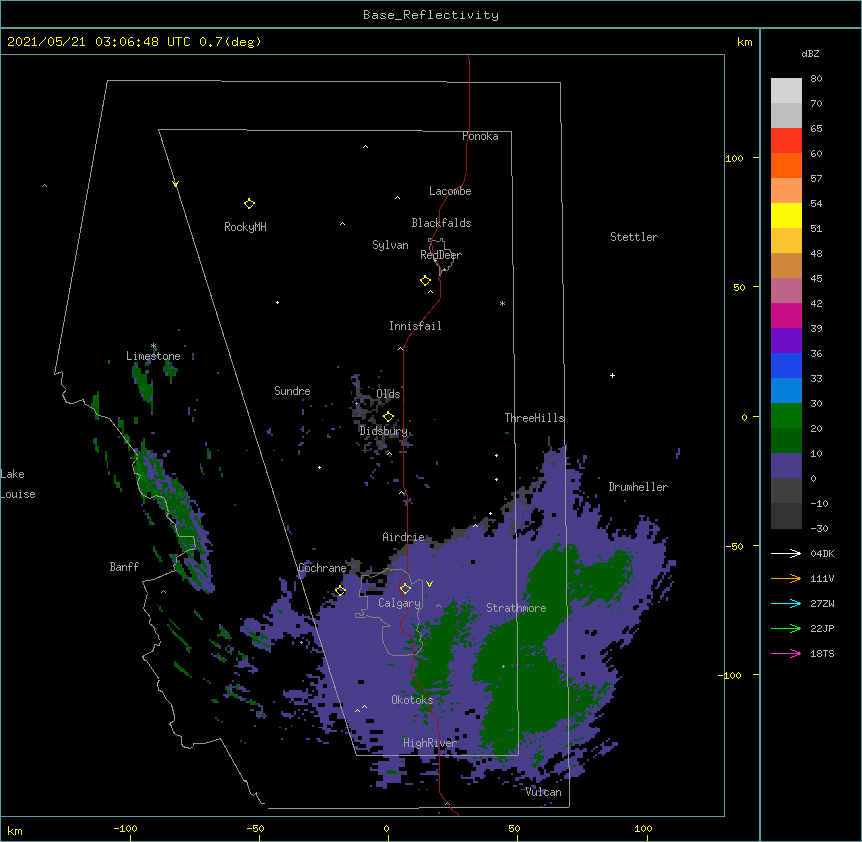This screenshot has width=862, height=842.
Task: Click the Banff label
Action: (x=124, y=567)
